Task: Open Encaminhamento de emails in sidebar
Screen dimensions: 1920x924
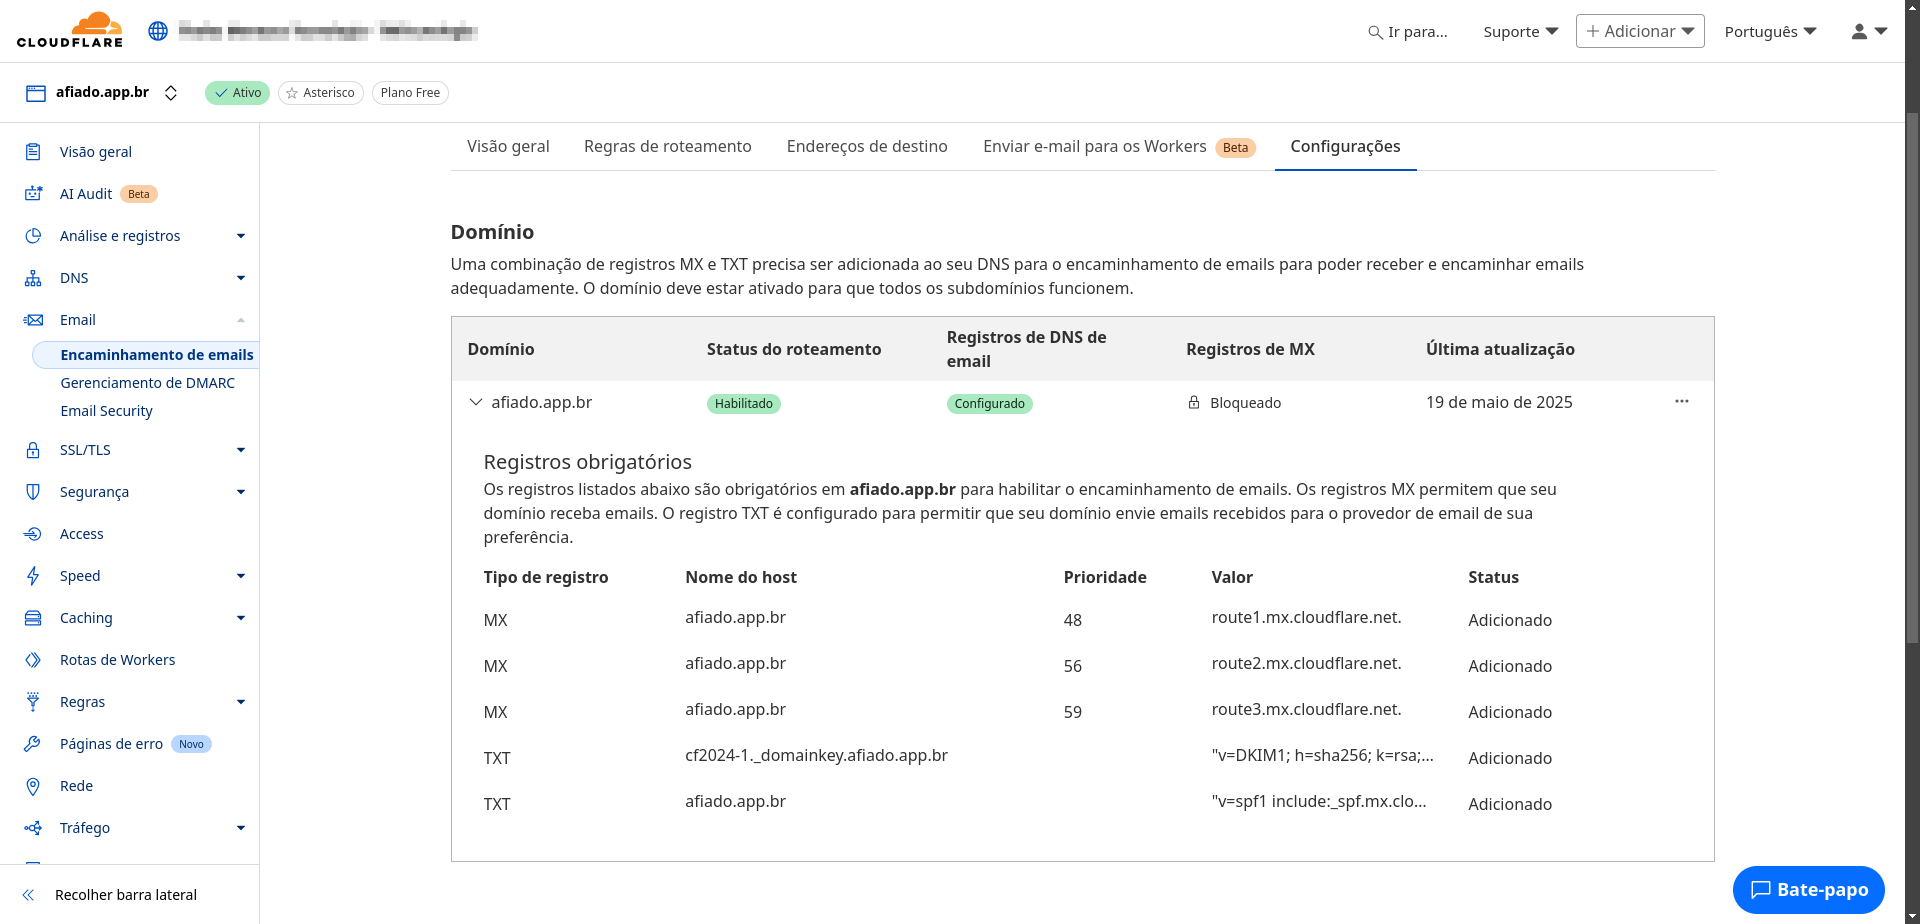Action: tap(157, 355)
